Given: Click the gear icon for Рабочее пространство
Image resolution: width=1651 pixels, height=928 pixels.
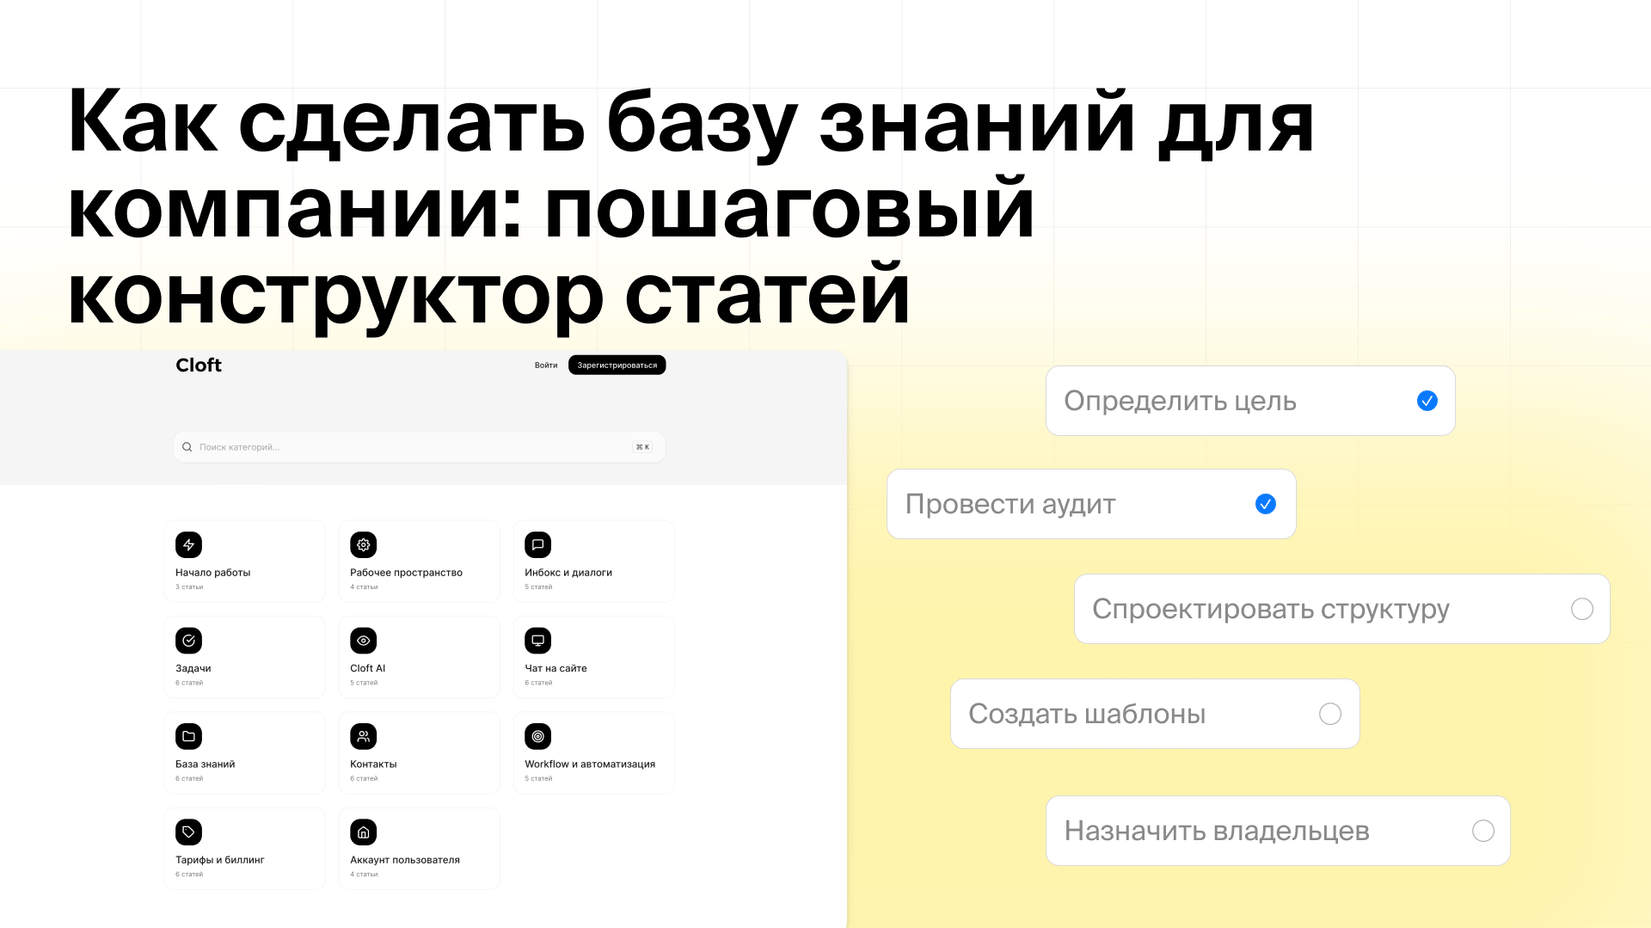Looking at the screenshot, I should (363, 545).
